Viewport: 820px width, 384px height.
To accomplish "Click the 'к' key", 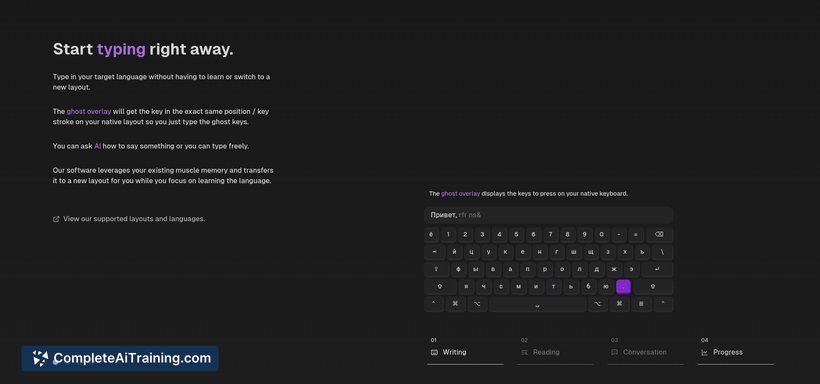I will coord(506,252).
